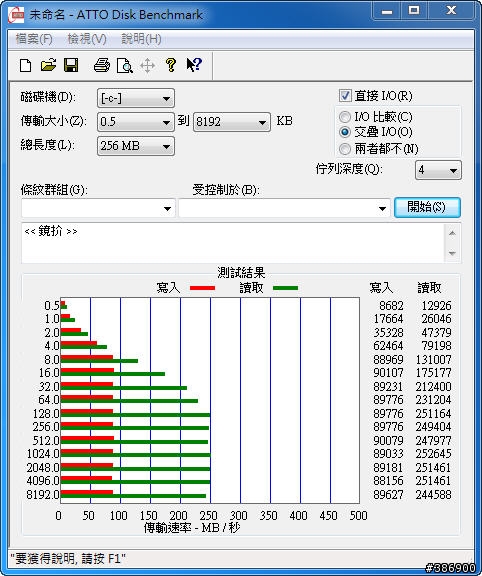
Task: Click the write value 8682
Action: [x=391, y=306]
